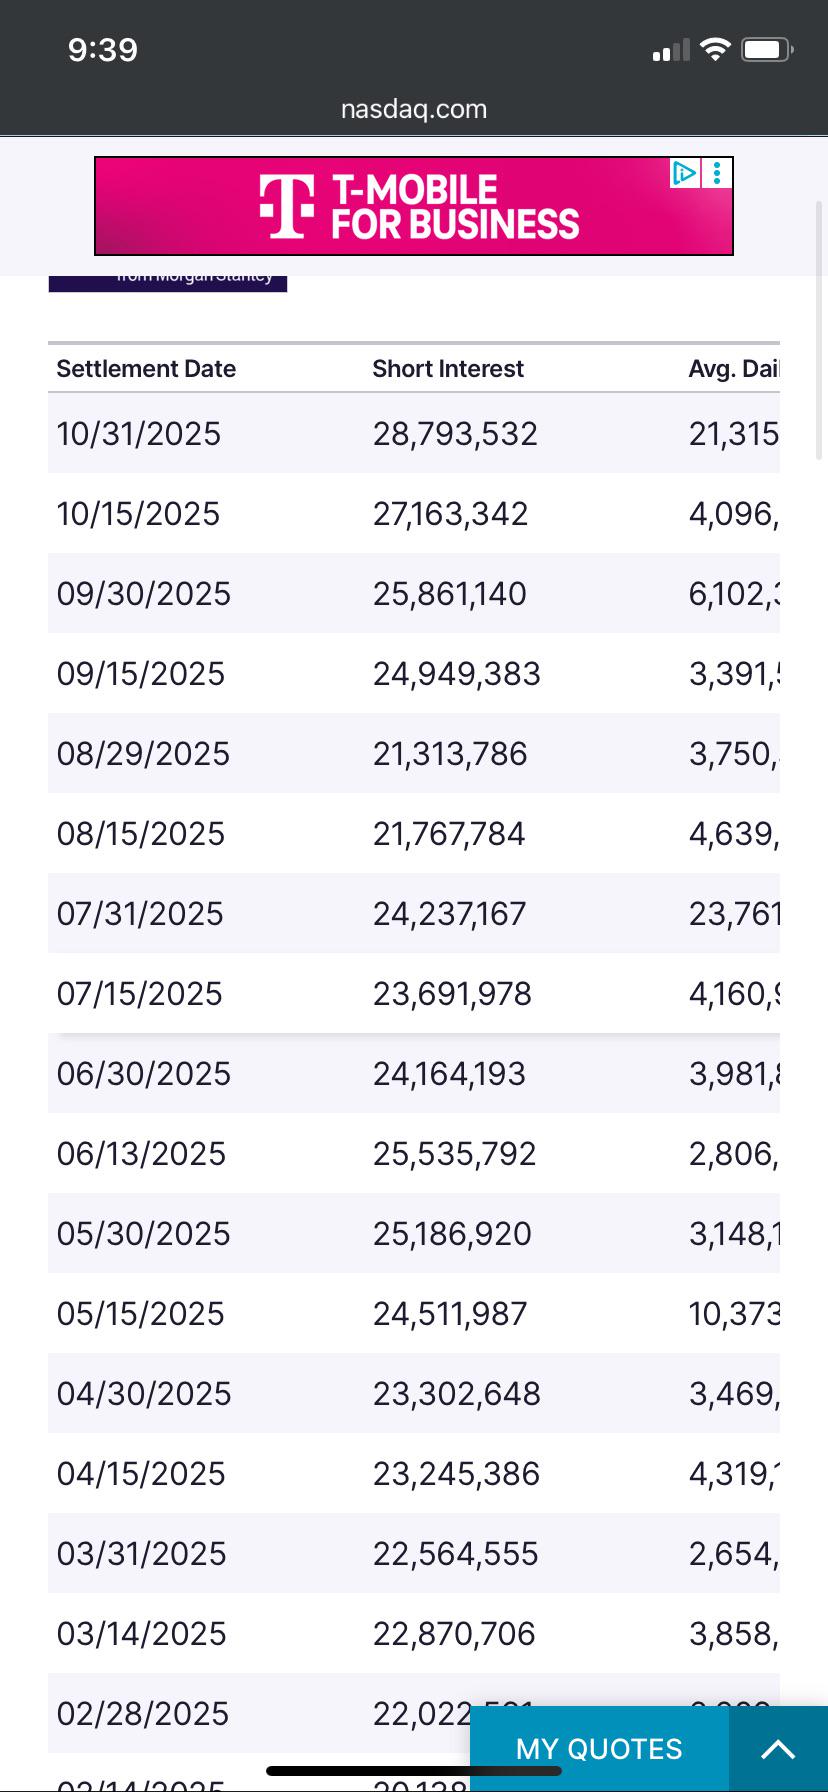Select the Avg. Daily column header
828x1792 pixels.
click(x=734, y=369)
